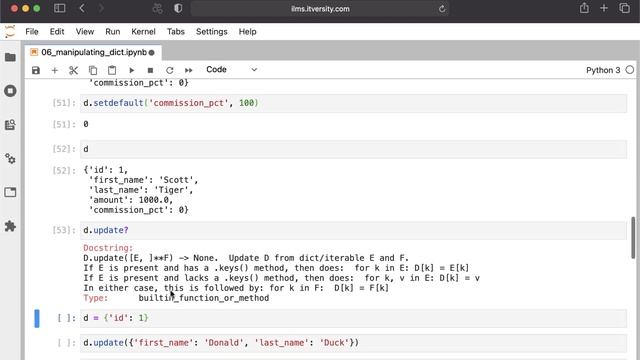Select the 06_manipulating_dict.ipynb tab

click(93, 52)
